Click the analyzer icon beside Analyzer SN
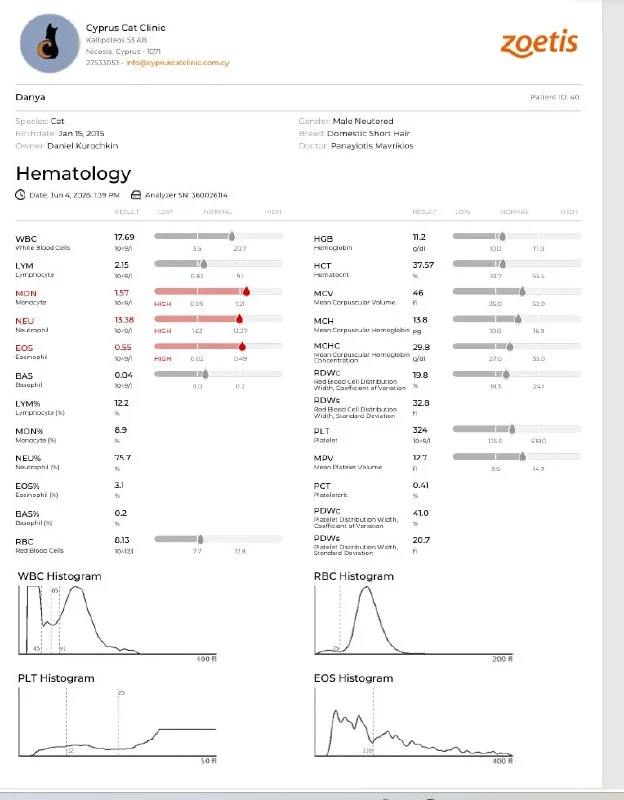This screenshot has height=800, width=624. pyautogui.click(x=136, y=195)
